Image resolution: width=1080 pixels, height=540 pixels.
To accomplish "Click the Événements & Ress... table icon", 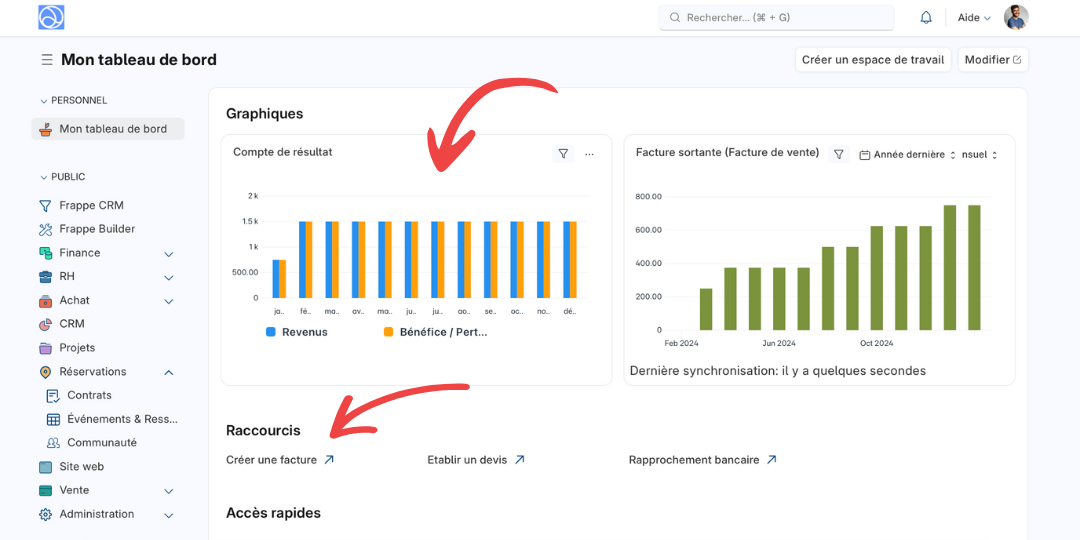I will (x=53, y=419).
